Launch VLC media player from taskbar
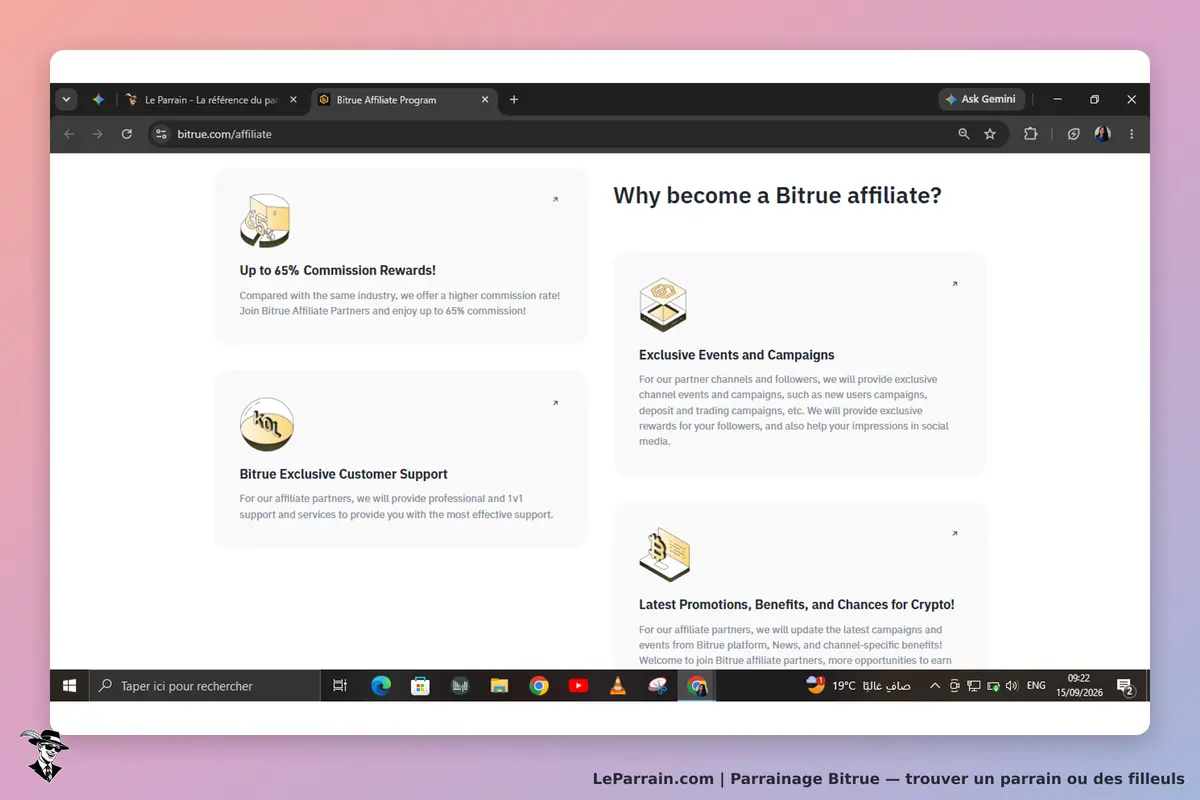 pos(618,686)
